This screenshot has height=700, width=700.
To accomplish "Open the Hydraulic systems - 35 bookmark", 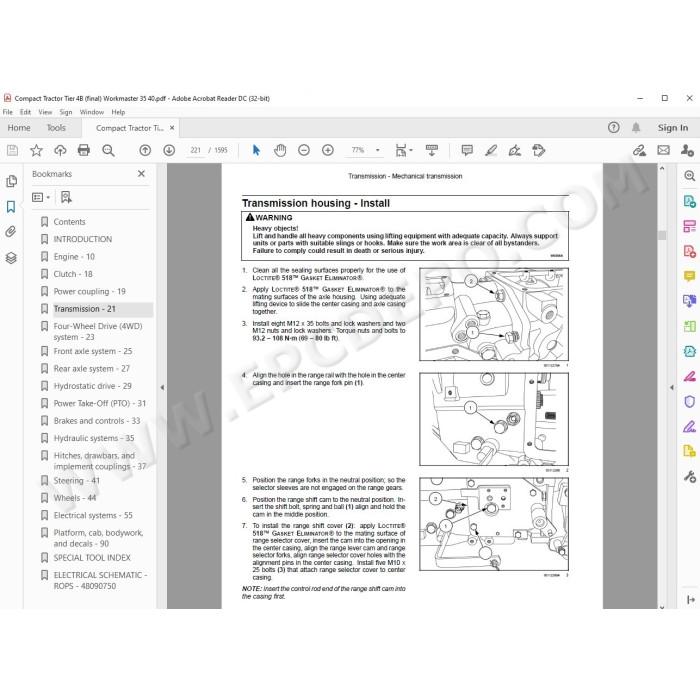I will [x=94, y=438].
